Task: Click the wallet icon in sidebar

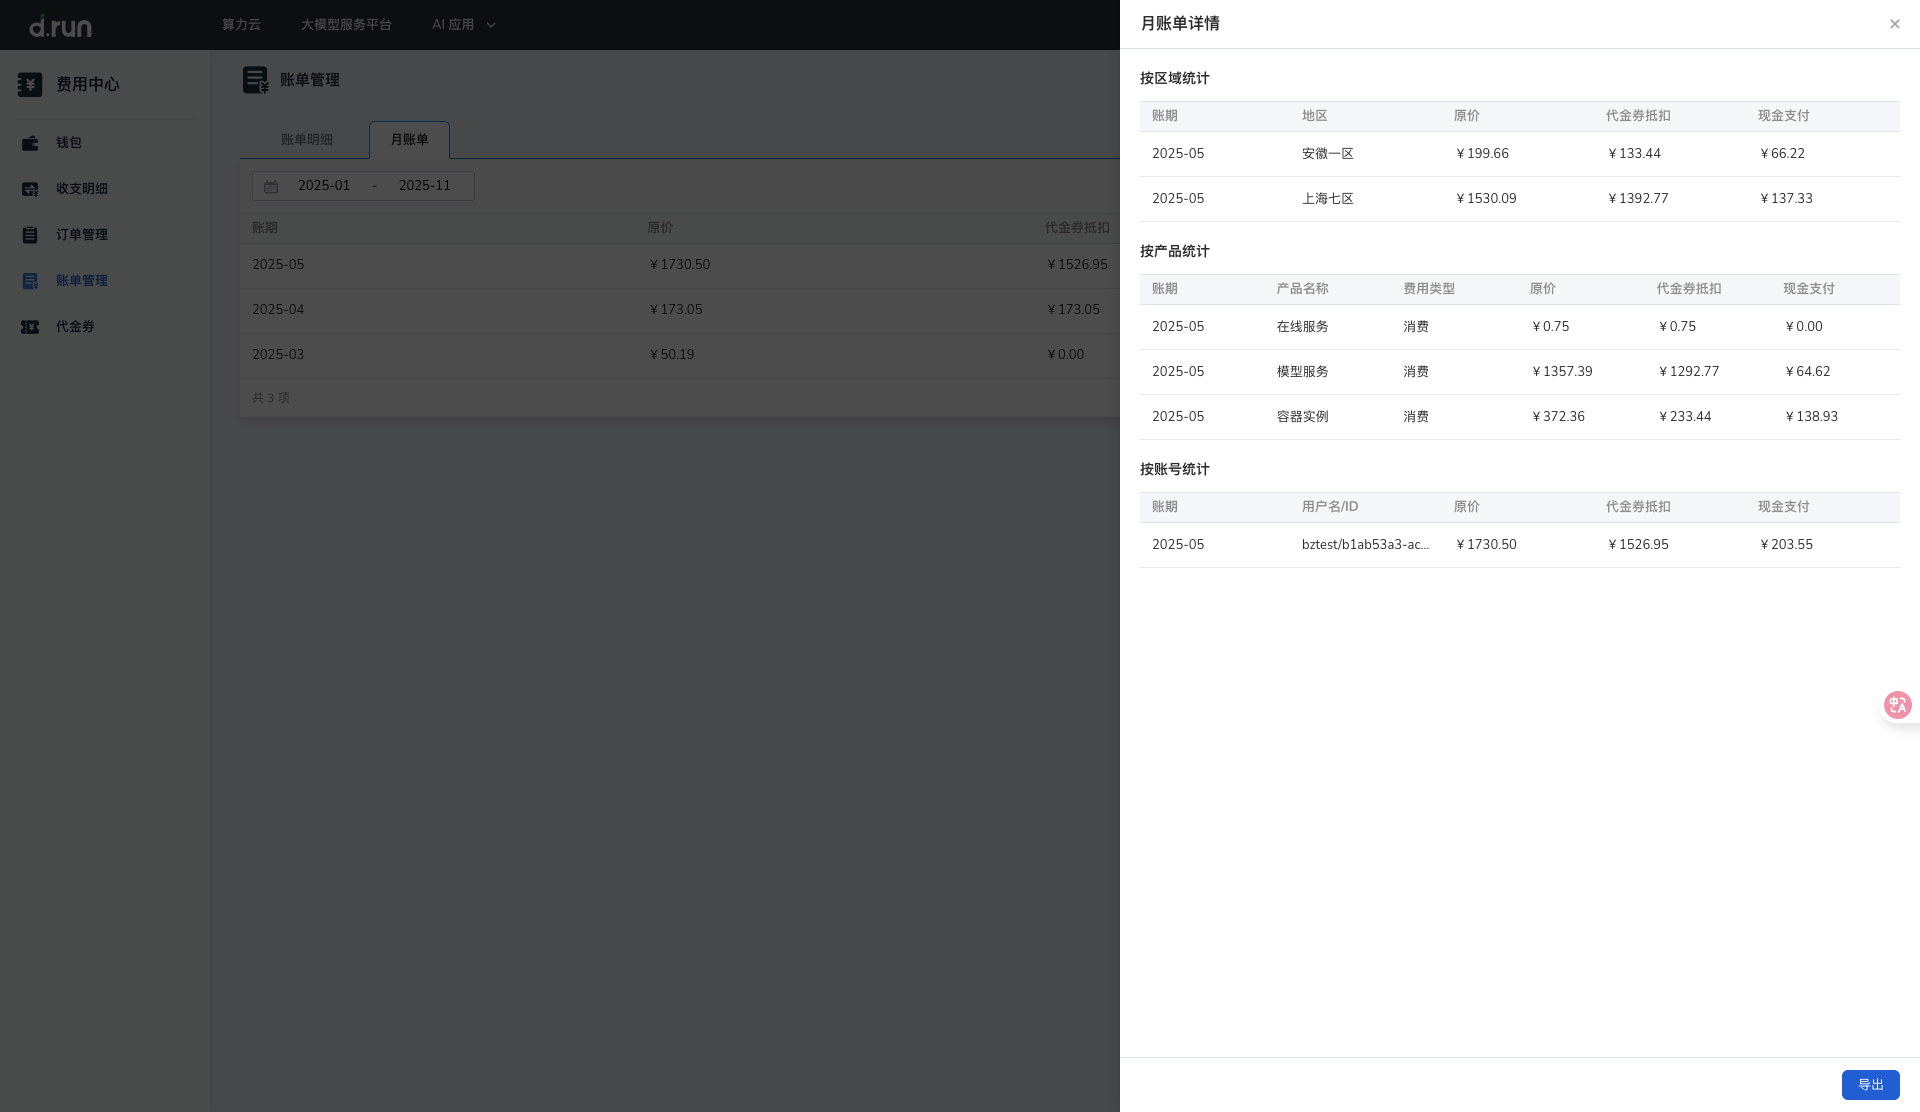Action: tap(30, 143)
